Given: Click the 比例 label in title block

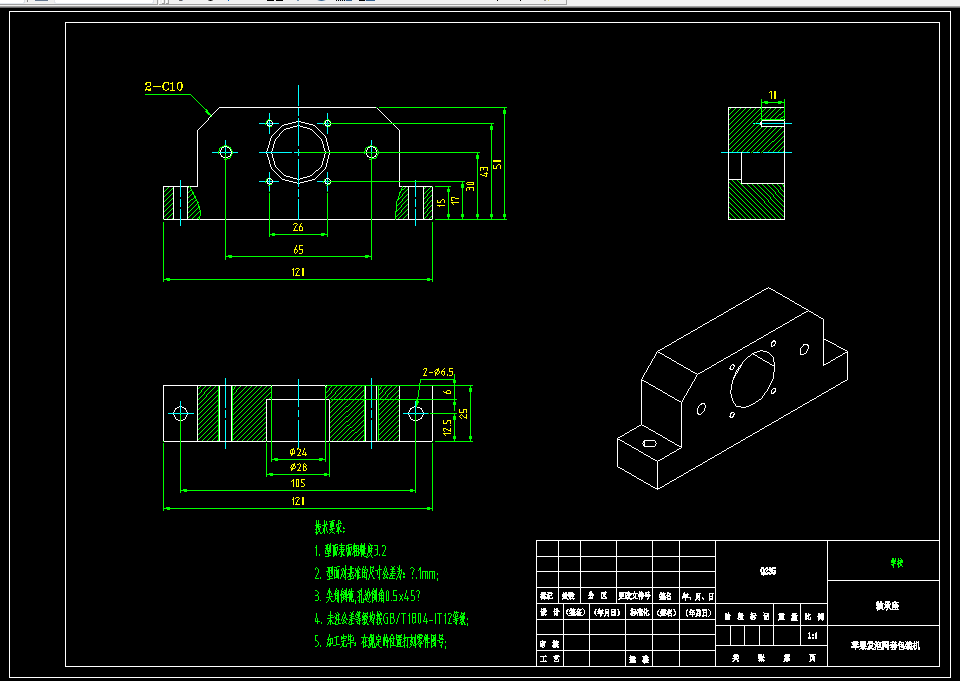Looking at the screenshot, I should point(816,617).
